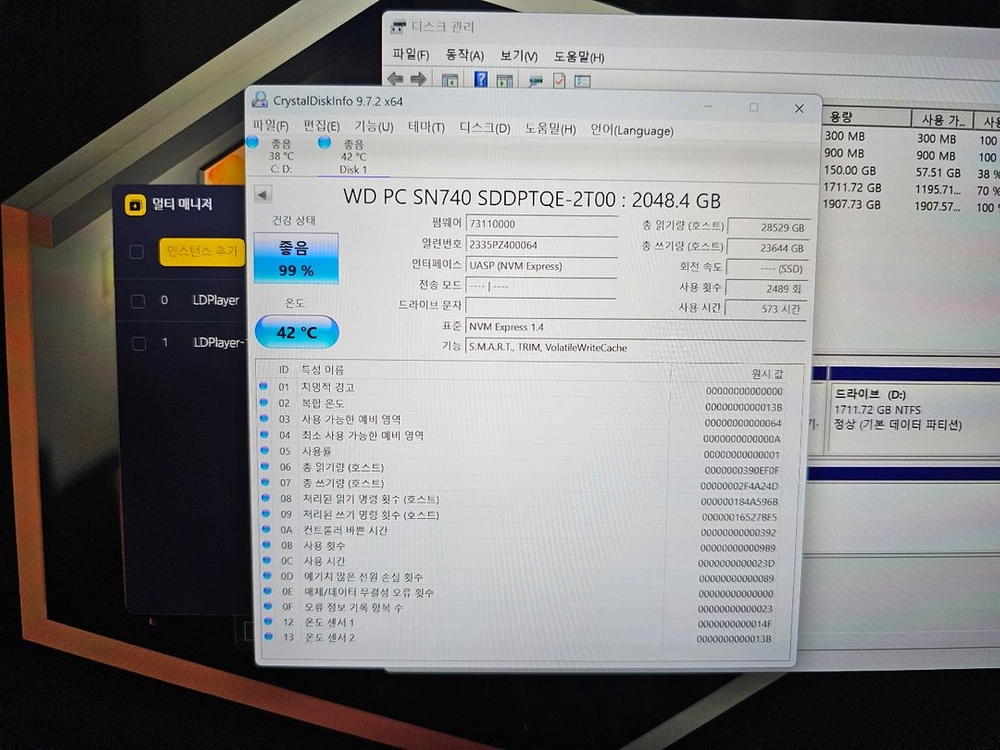The image size is (1000, 750).
Task: Open blue Help question-mark icon in Disk Management
Action: (x=481, y=80)
